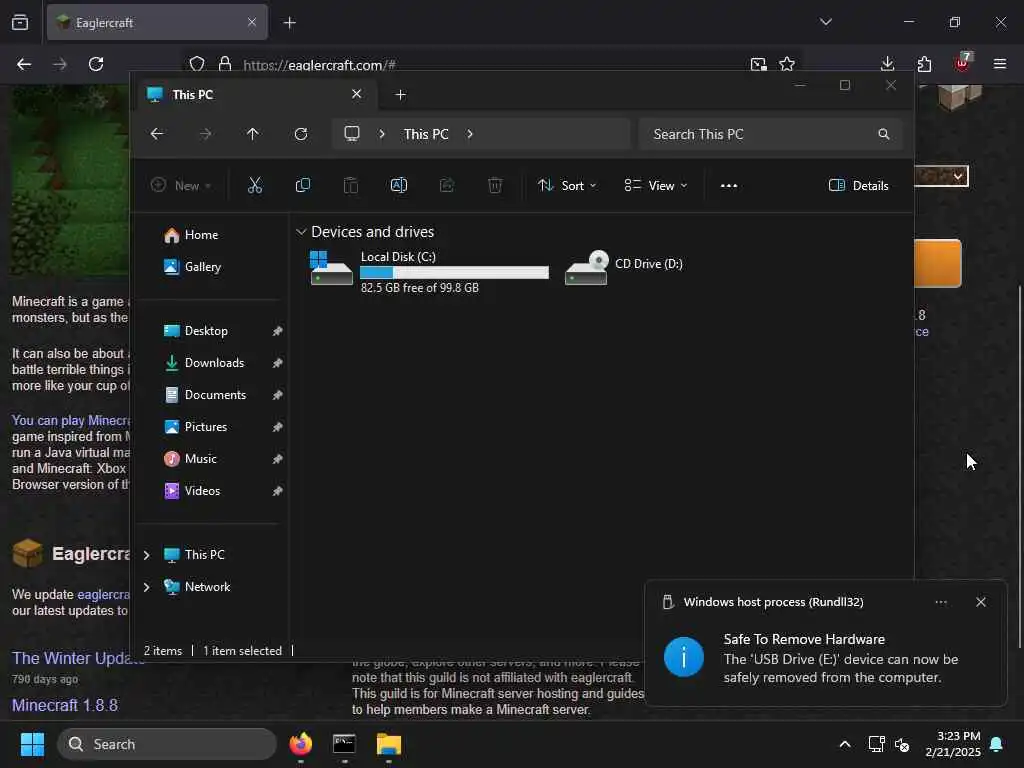Open a new File Explorer tab
This screenshot has height=768, width=1024.
click(x=400, y=95)
